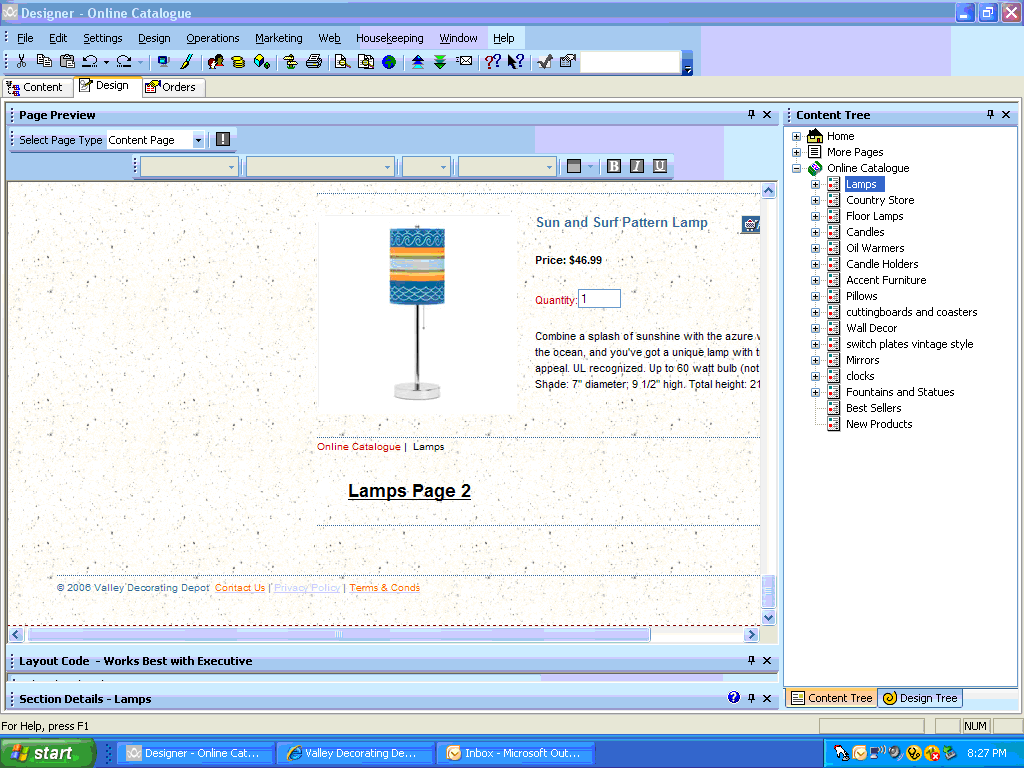1024x768 pixels.
Task: Click the Cut scissors icon
Action: 22,62
